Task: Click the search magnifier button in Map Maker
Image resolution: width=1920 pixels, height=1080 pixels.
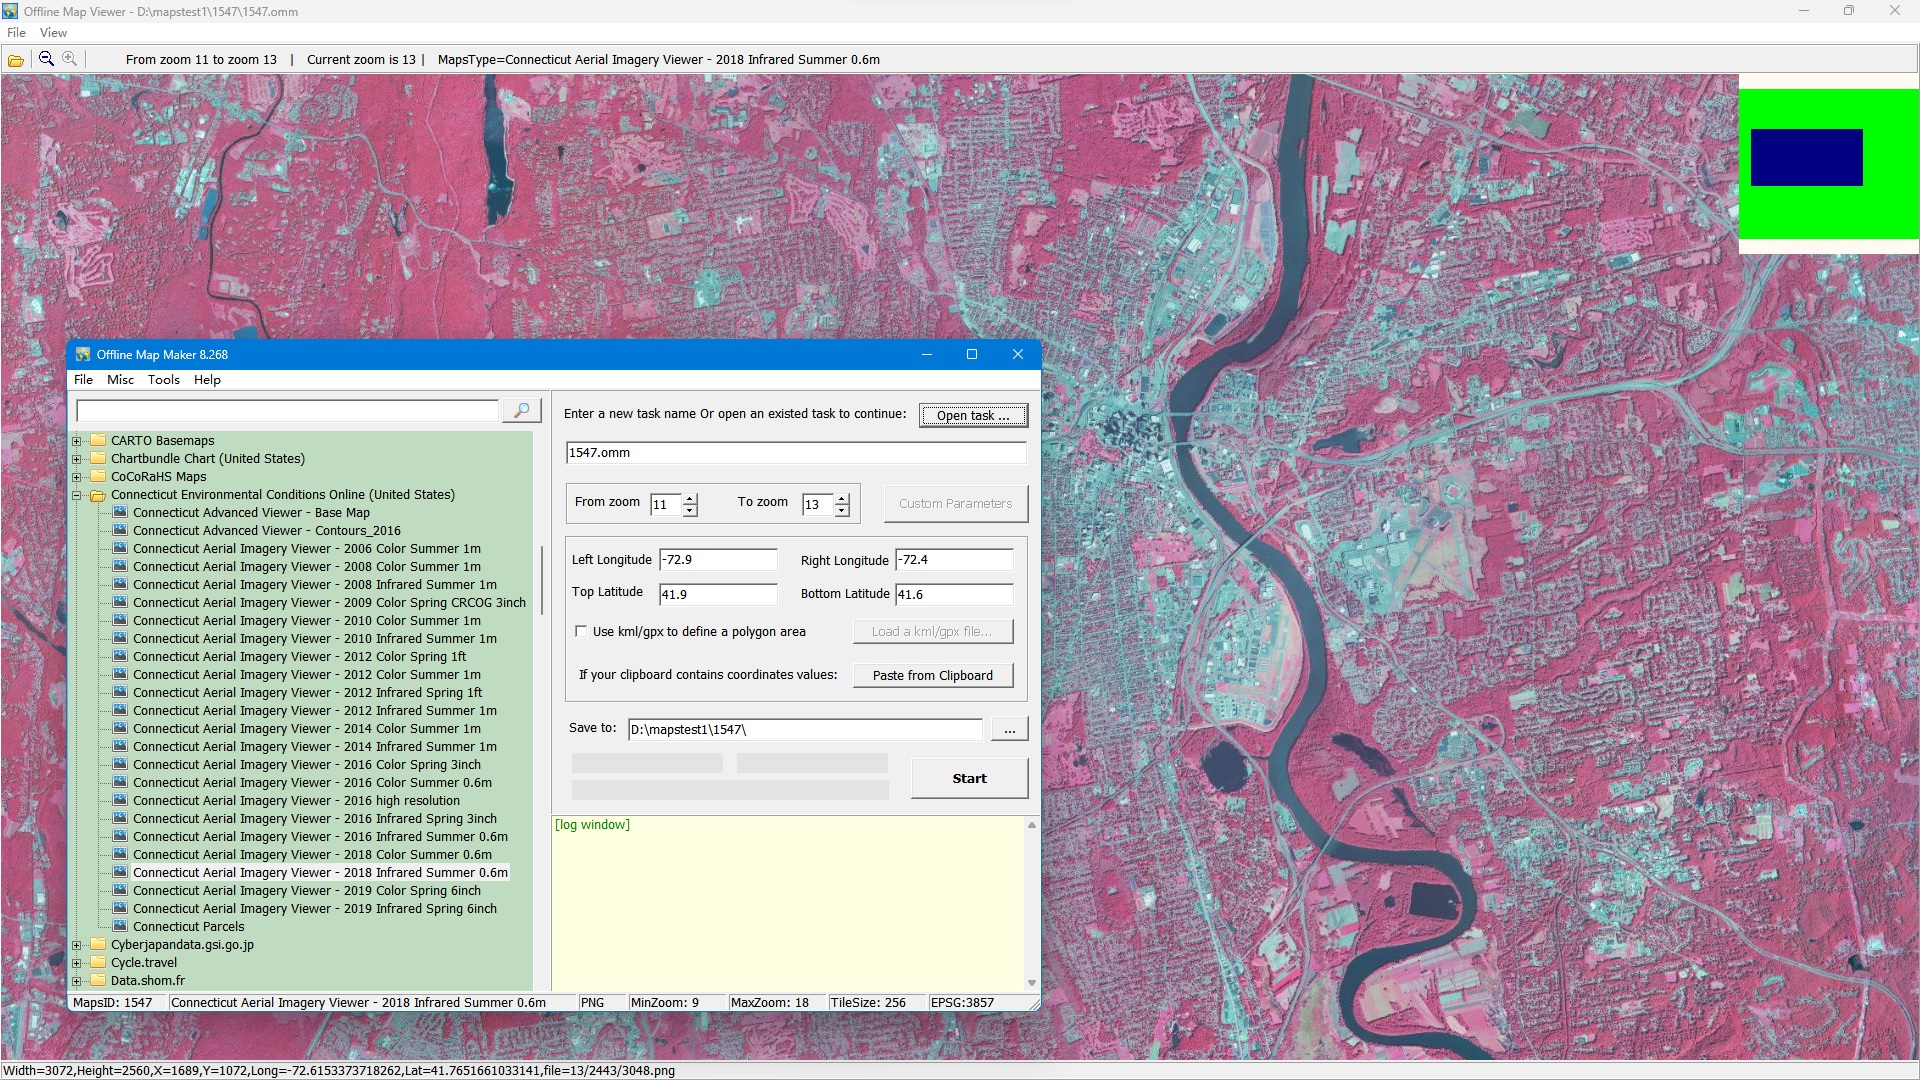Action: 521,411
